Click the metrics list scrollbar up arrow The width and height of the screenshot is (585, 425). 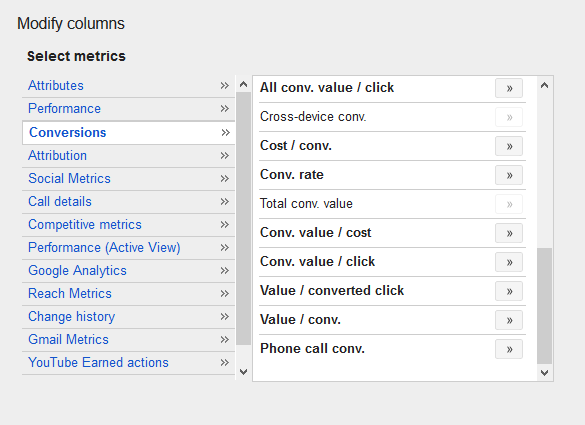(544, 85)
